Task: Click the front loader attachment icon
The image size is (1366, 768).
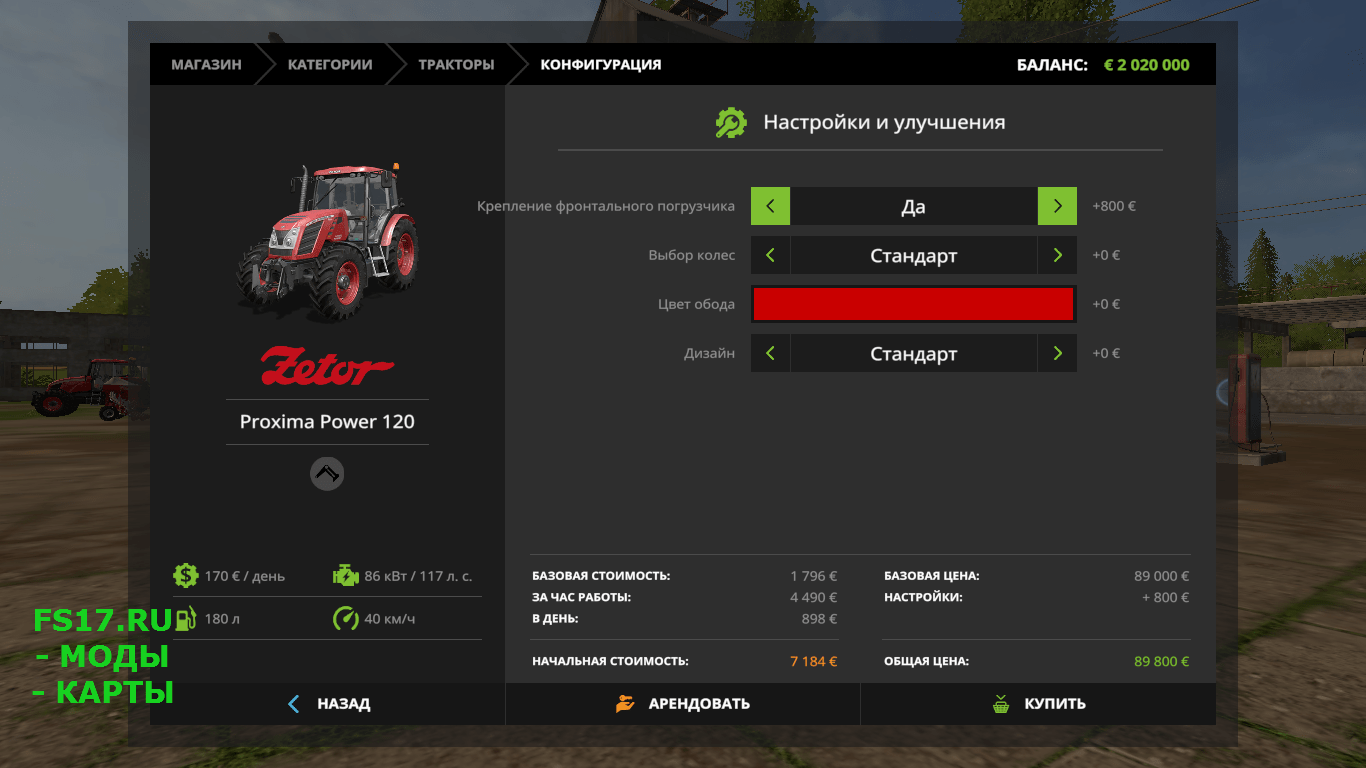Action: 327,473
